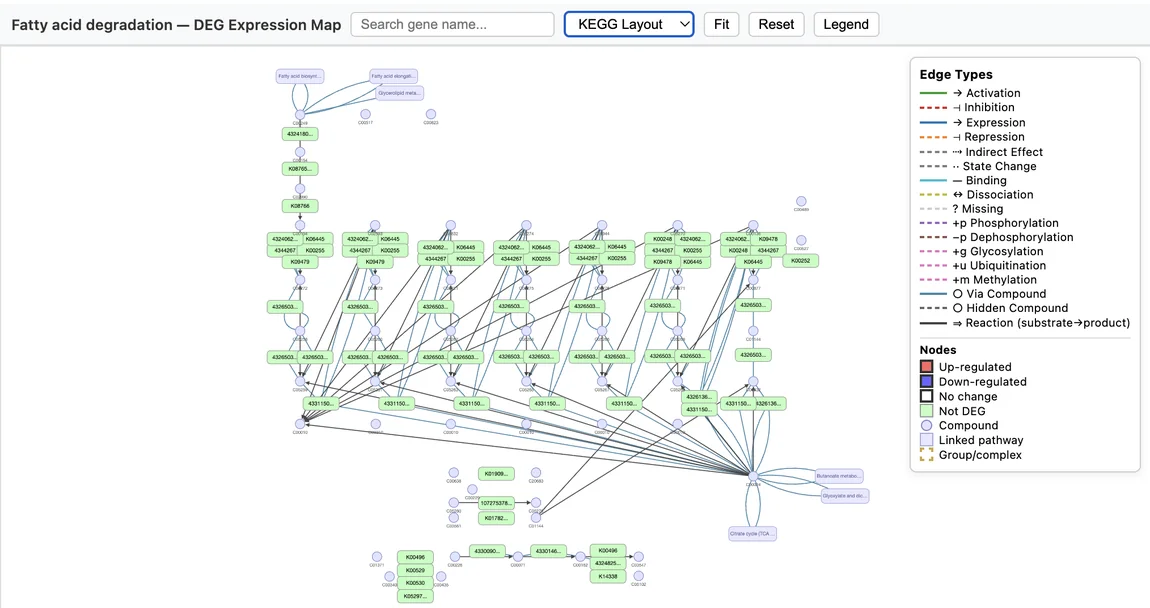Click the Group/complex dashed icon in legend
Image resolution: width=1150 pixels, height=608 pixels.
[927, 455]
